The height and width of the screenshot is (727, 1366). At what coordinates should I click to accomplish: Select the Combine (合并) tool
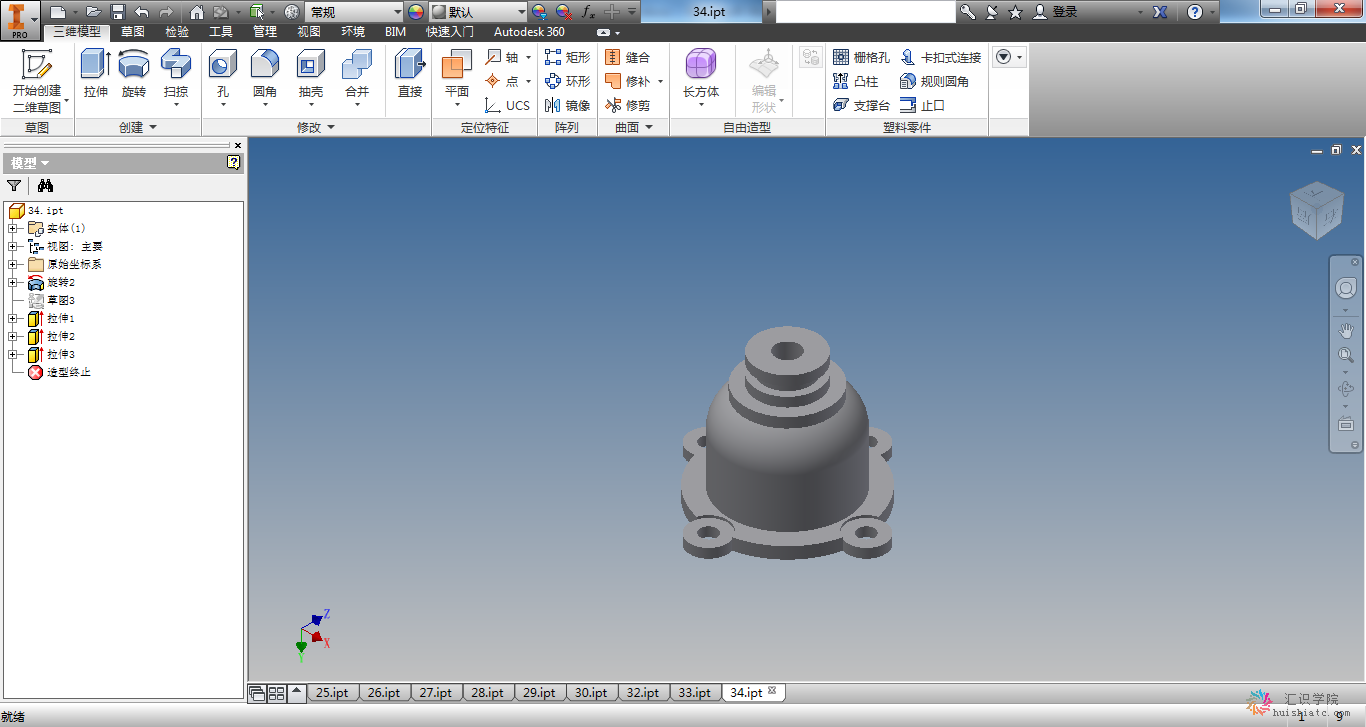point(357,78)
